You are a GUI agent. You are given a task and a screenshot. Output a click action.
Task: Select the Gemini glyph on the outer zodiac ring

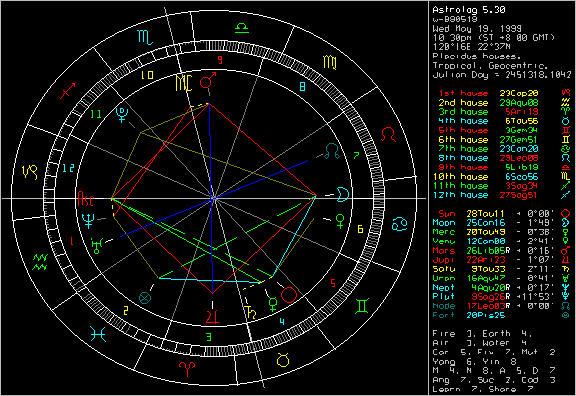coord(362,306)
